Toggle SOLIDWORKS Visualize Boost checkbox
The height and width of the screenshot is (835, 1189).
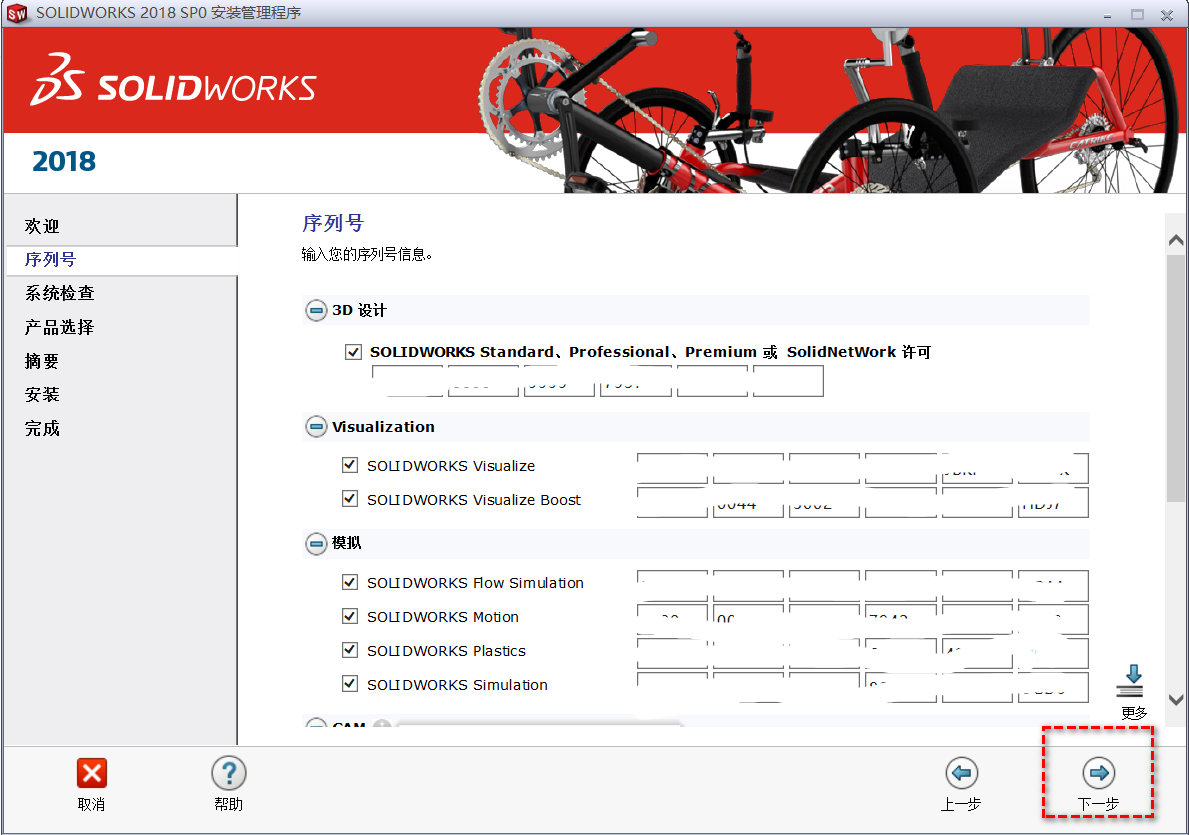[x=350, y=499]
